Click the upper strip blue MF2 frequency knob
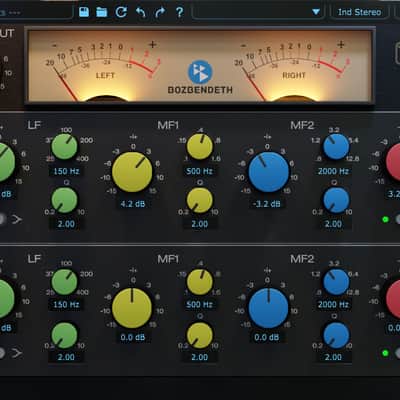This screenshot has height=400, width=400. [x=336, y=147]
